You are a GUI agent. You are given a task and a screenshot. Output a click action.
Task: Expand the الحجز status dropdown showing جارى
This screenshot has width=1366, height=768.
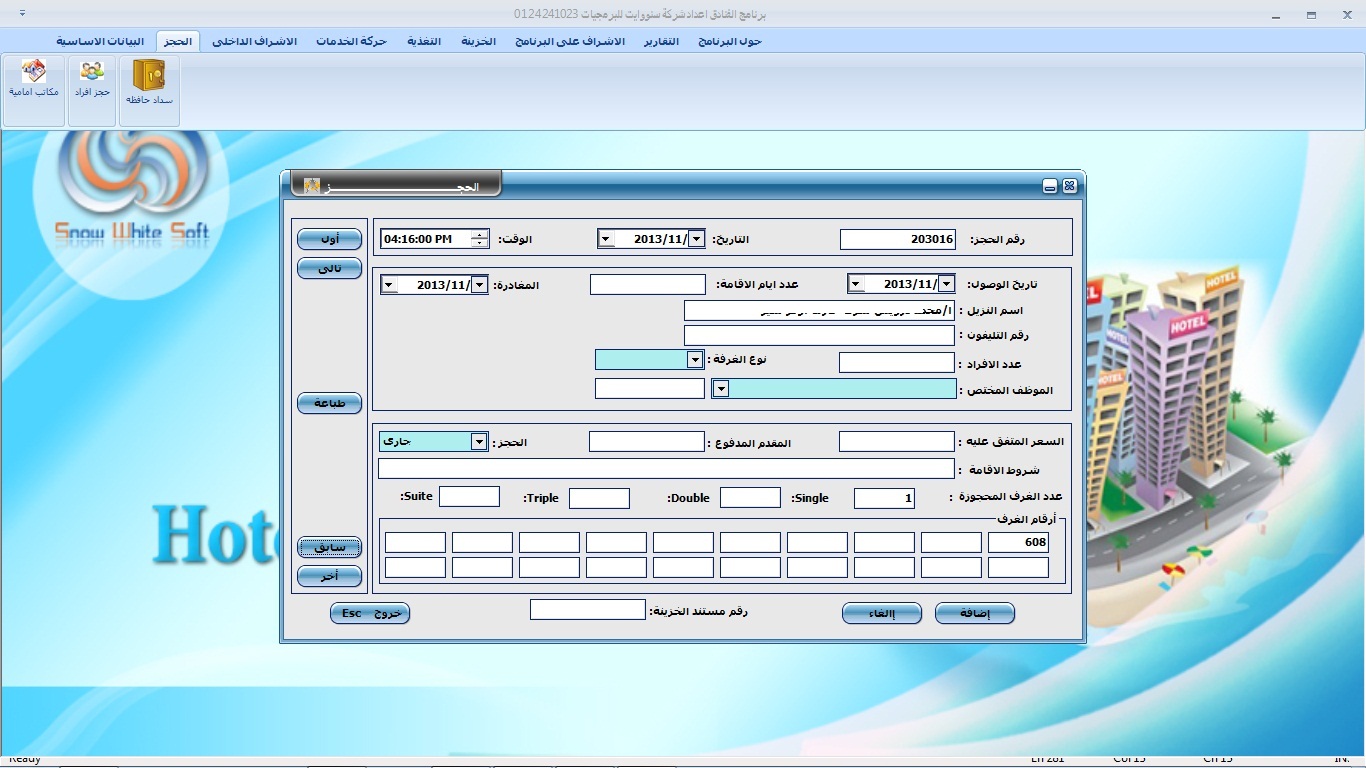click(479, 442)
